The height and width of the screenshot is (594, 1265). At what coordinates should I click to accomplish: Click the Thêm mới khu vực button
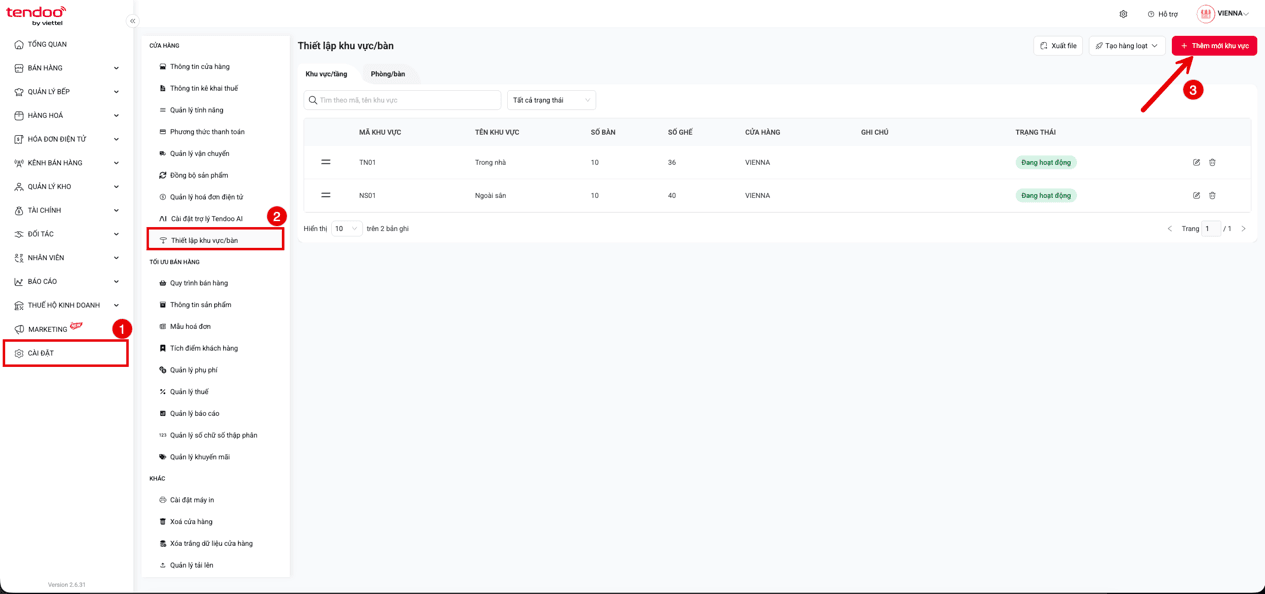click(1214, 46)
